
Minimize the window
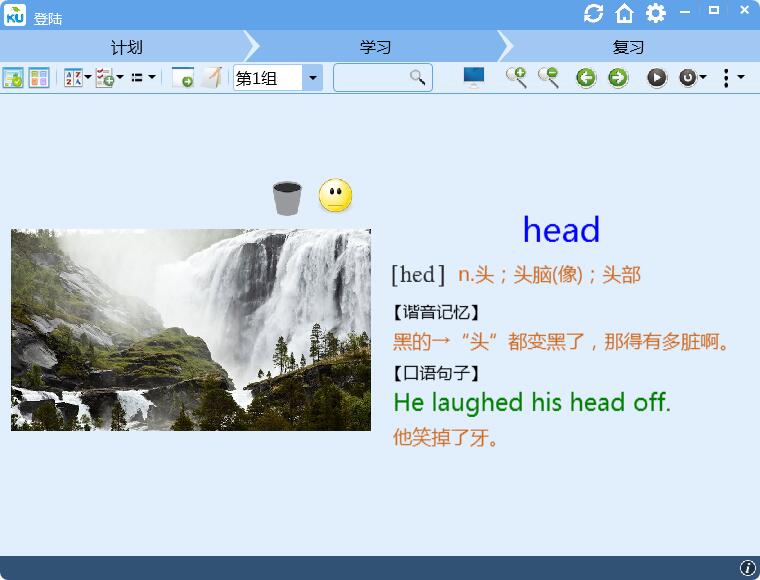685,12
